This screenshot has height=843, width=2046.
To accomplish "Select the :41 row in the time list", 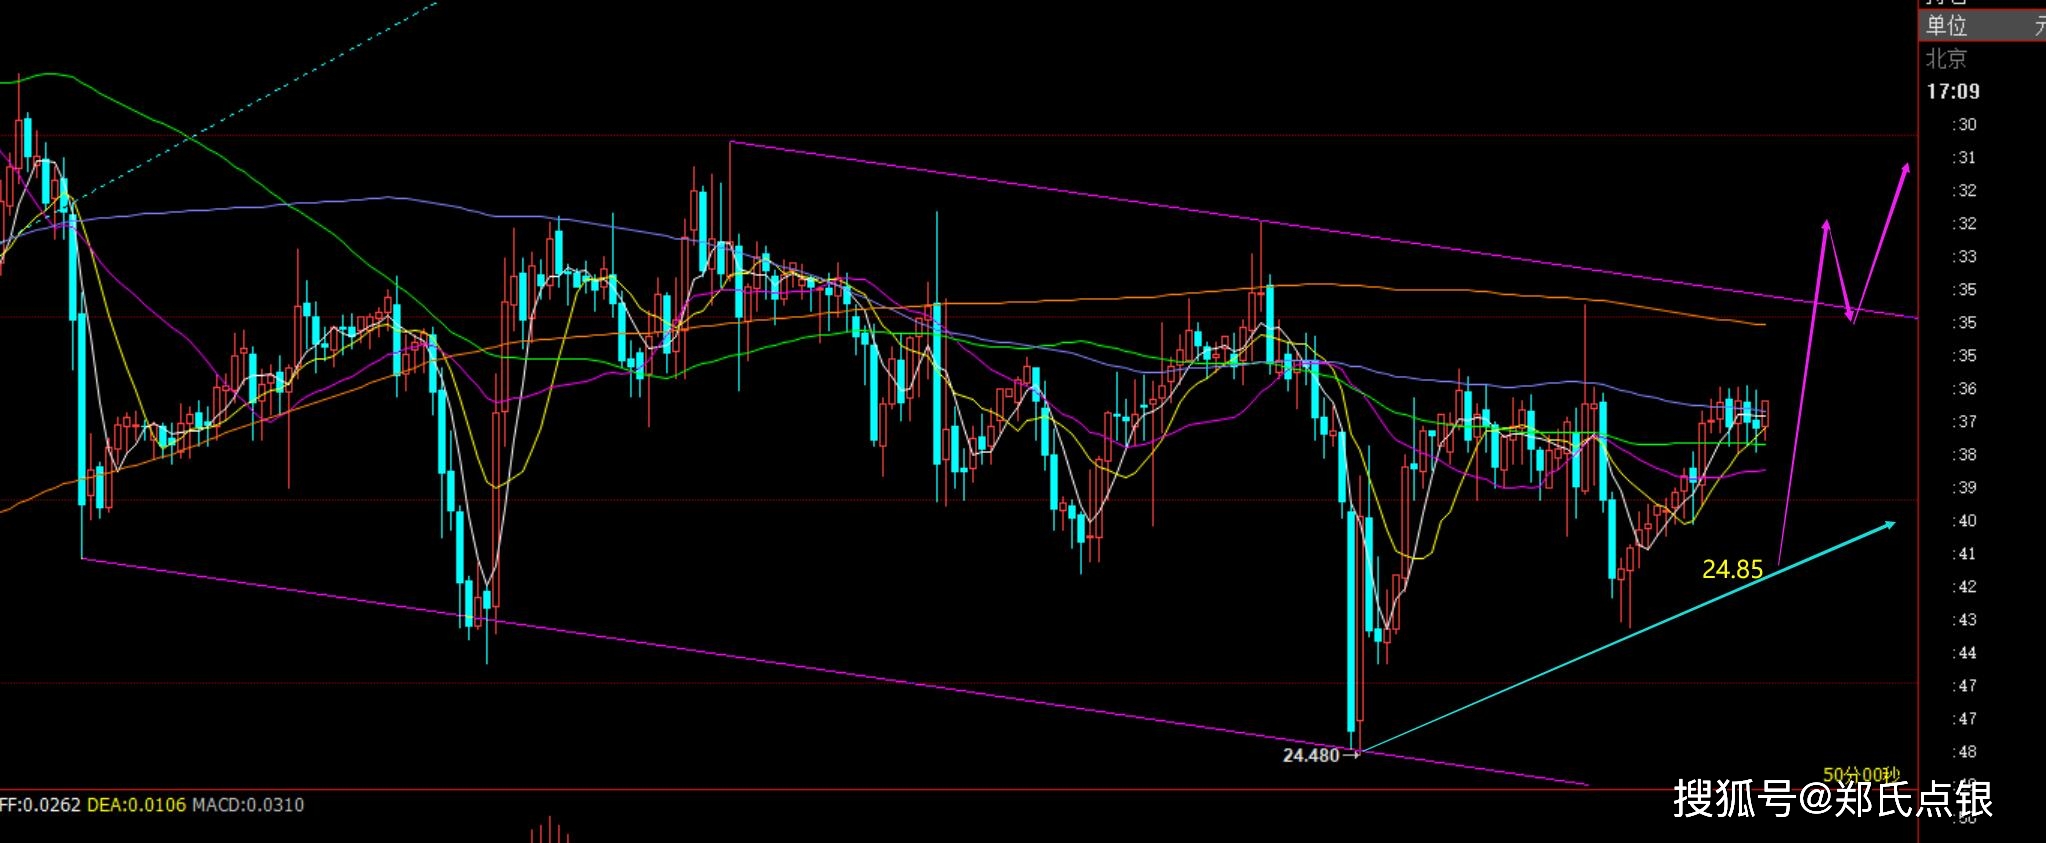I will tap(1965, 554).
